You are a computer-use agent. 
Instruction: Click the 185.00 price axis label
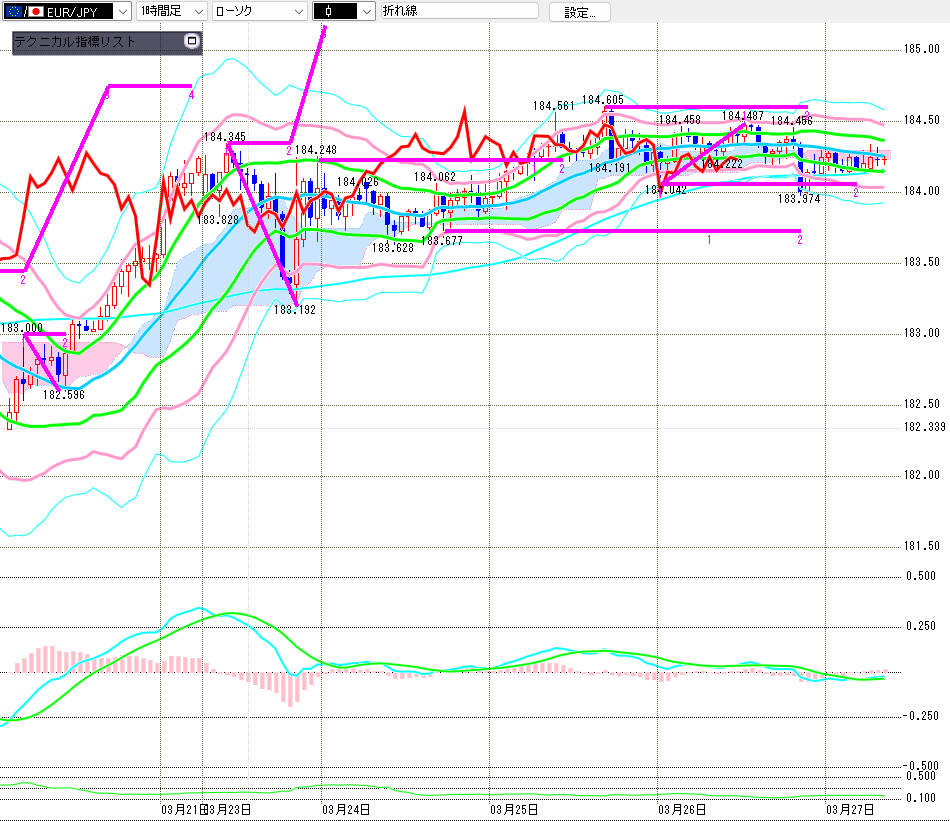(920, 49)
